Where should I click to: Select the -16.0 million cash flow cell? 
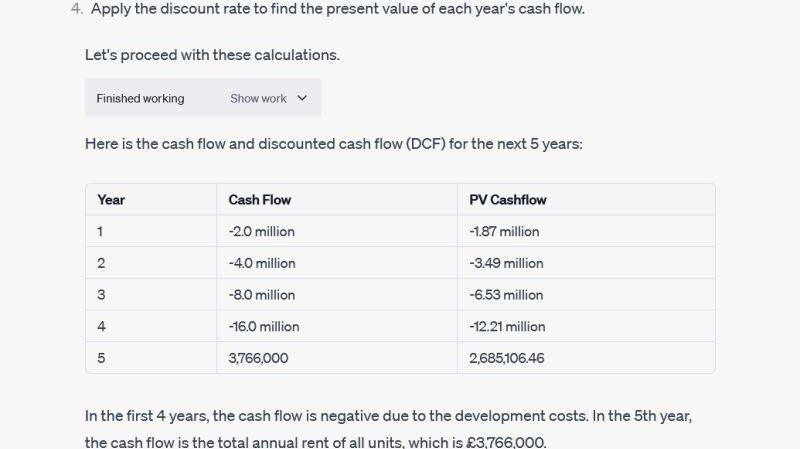coord(264,326)
